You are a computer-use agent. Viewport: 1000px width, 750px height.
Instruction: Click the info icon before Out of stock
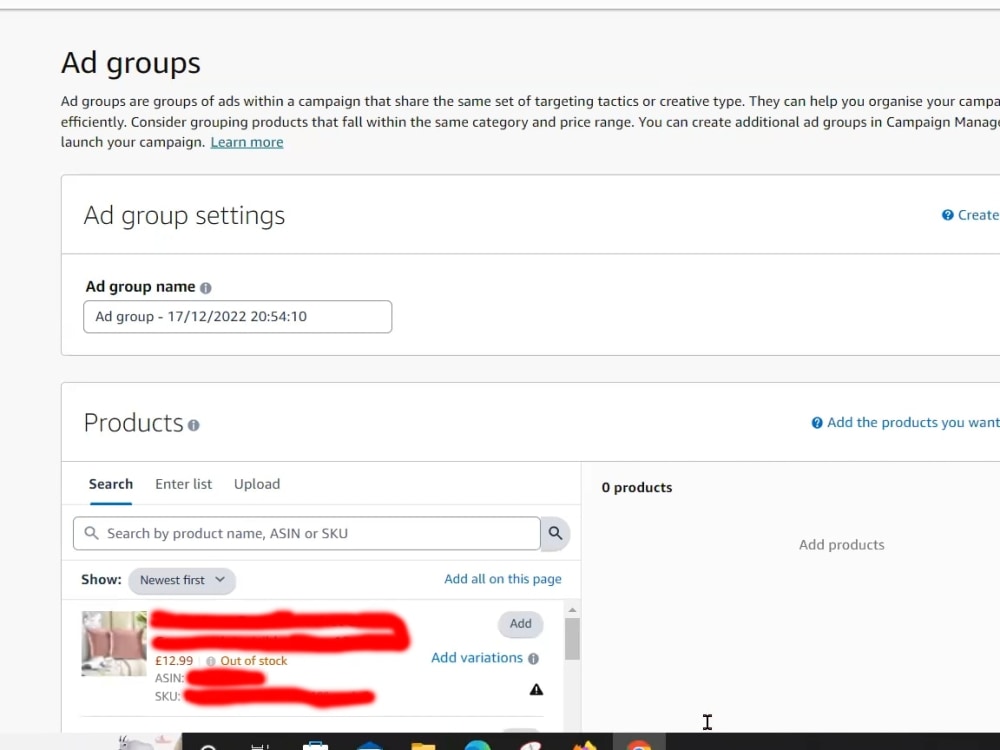pos(210,661)
